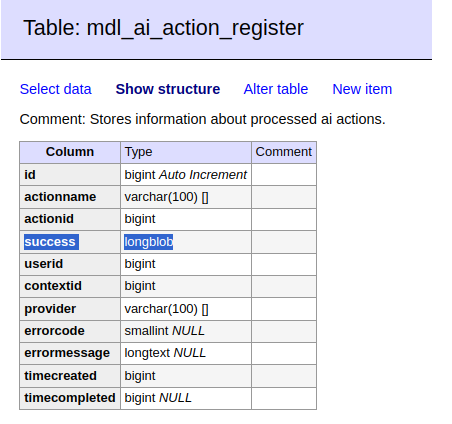
Task: Click the id column name cell
Action: tap(70, 175)
